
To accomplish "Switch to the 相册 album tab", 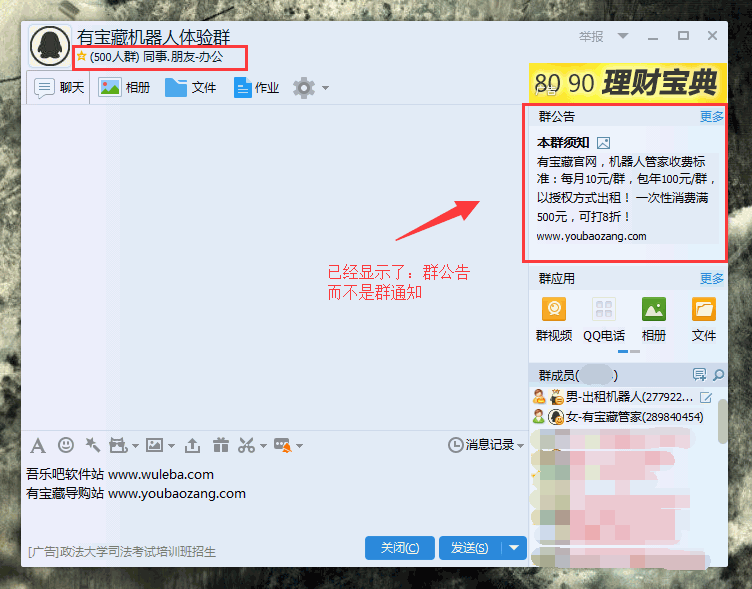I will click(125, 88).
